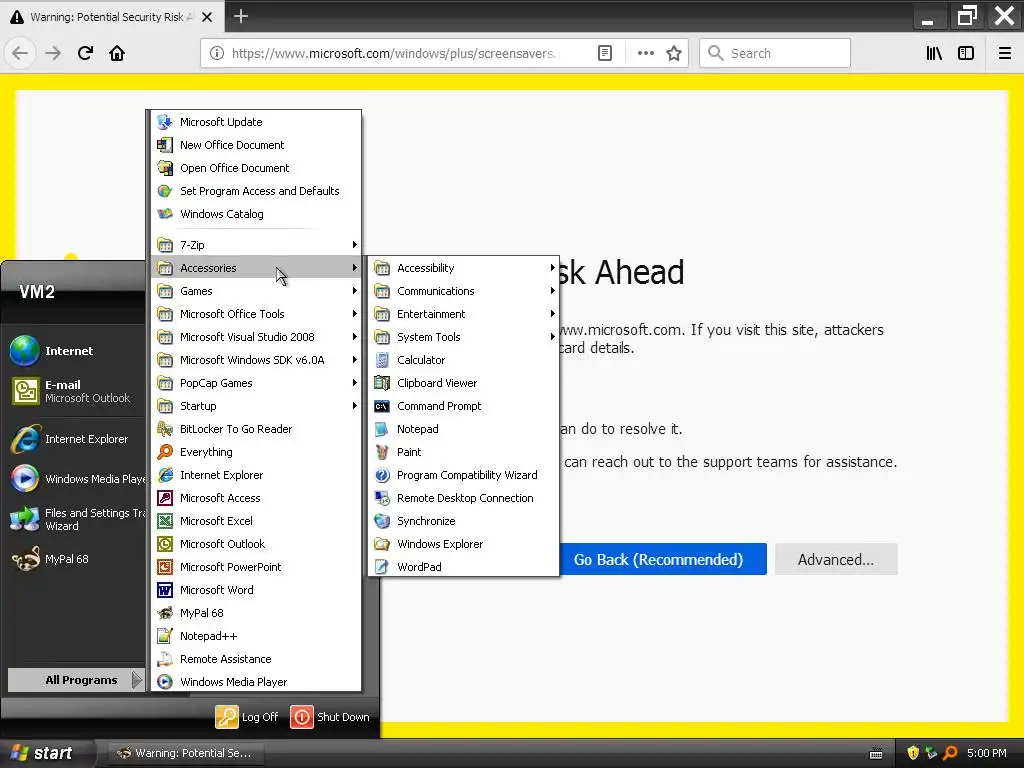Screen dimensions: 1024x768
Task: Launch Microsoft Access
Action: (256, 498)
